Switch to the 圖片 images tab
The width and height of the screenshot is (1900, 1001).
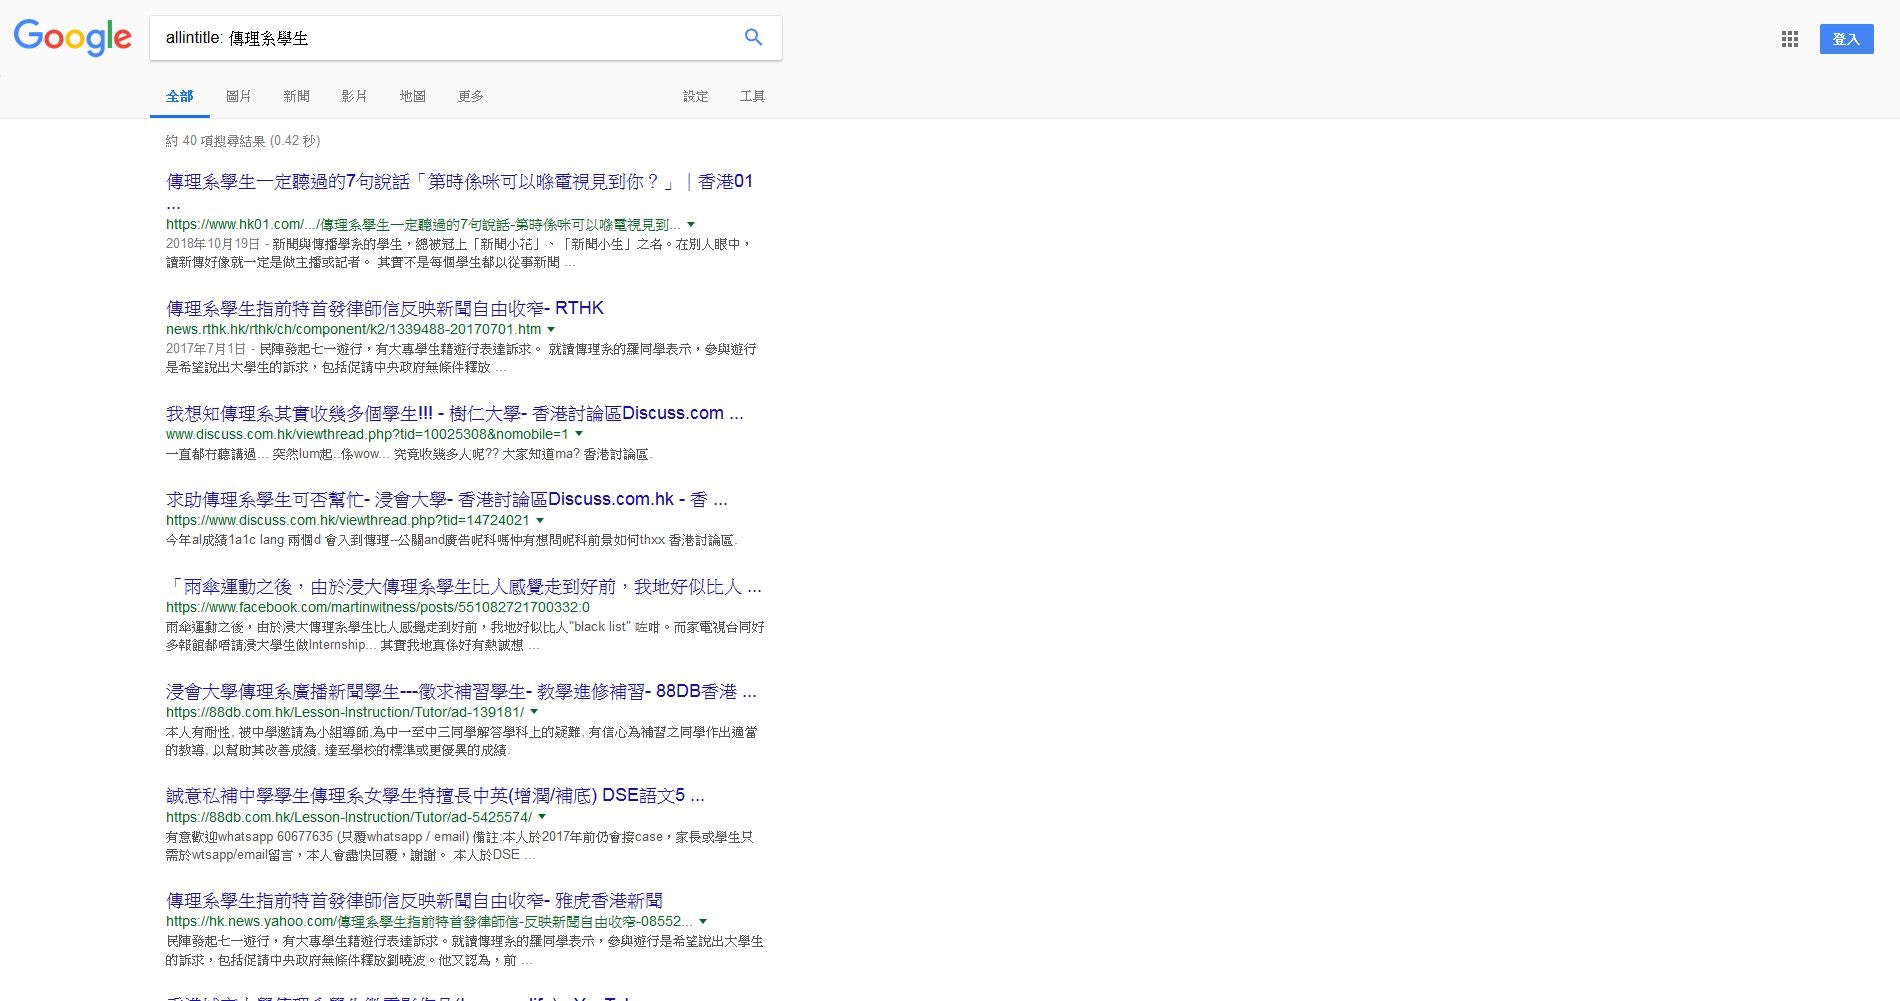[238, 96]
